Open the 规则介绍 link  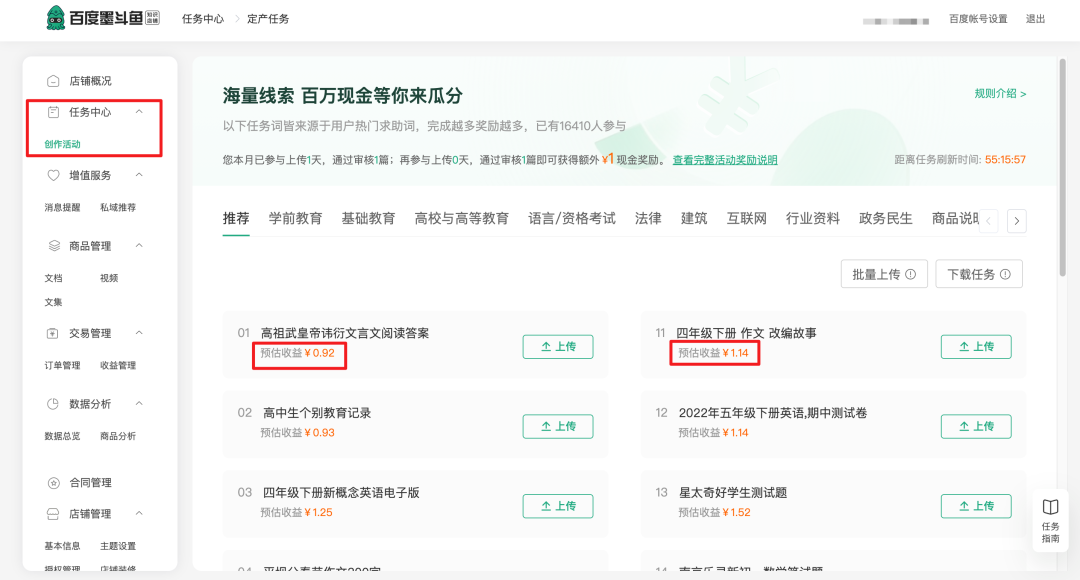1000,94
